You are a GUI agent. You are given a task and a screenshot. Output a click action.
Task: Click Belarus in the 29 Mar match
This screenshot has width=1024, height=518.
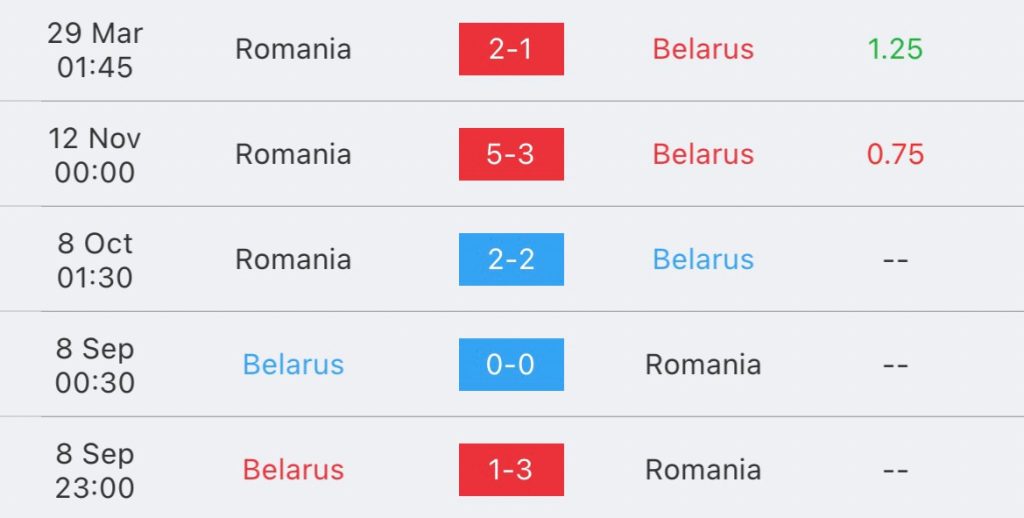coord(703,49)
